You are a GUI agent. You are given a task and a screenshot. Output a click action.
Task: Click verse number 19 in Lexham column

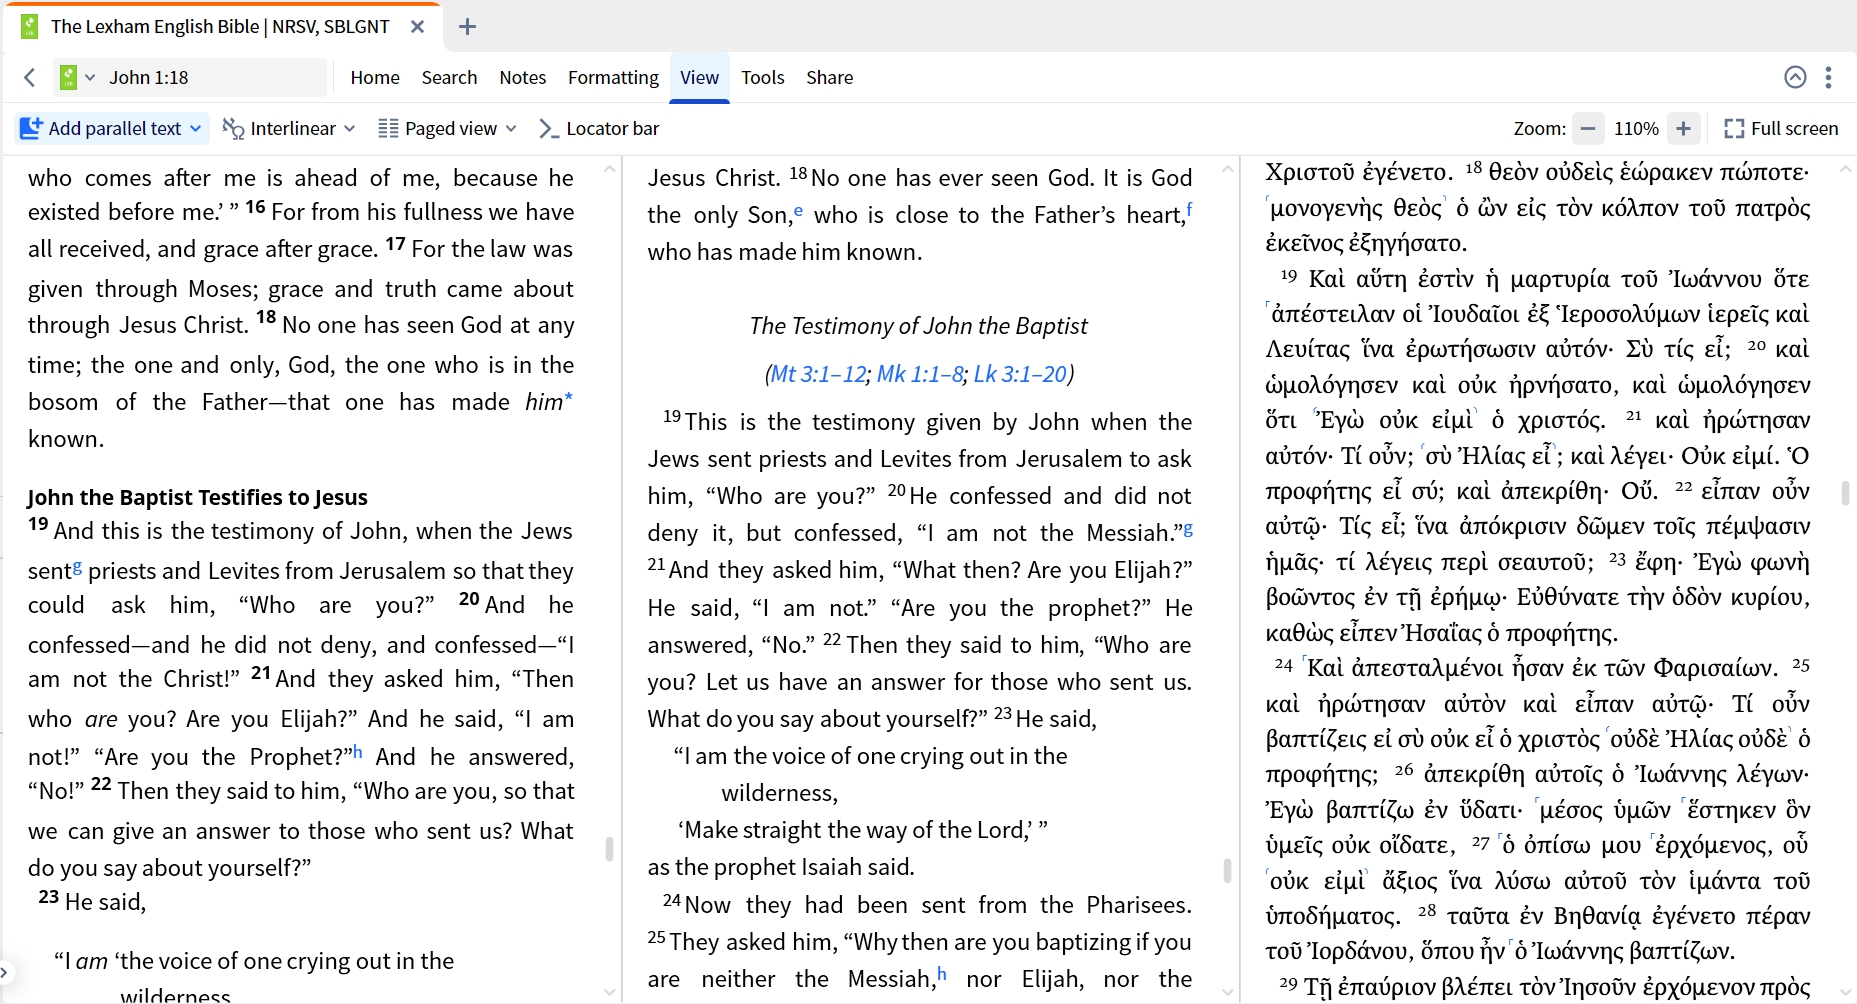(38, 524)
